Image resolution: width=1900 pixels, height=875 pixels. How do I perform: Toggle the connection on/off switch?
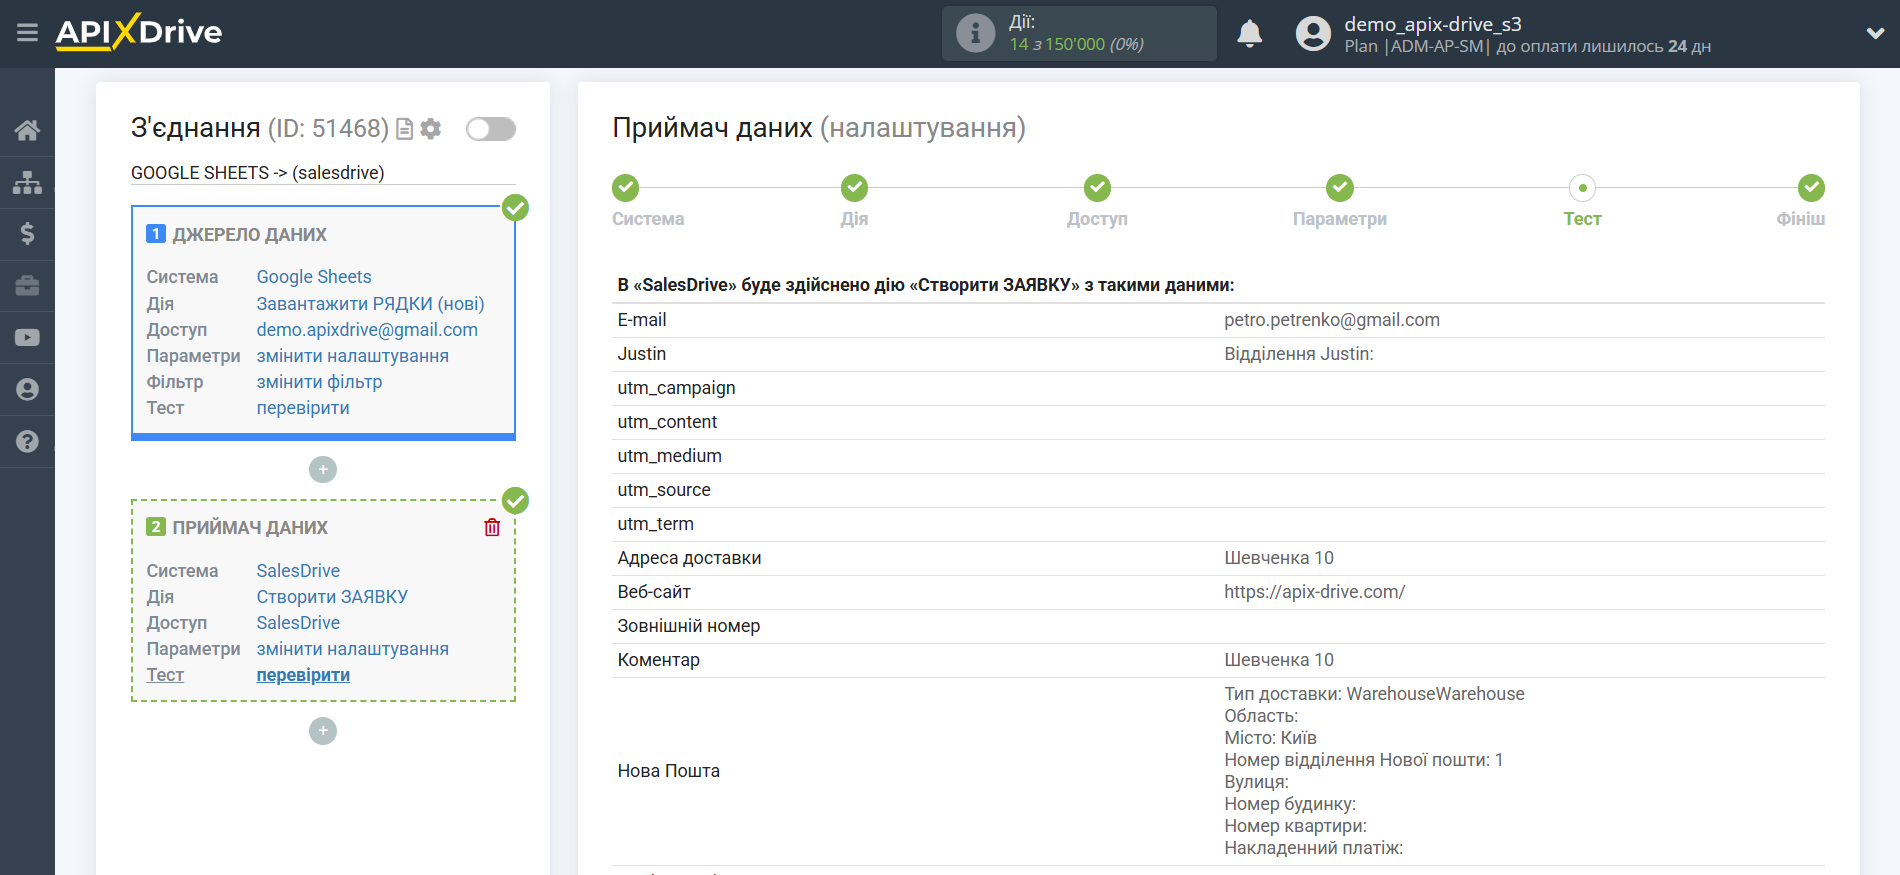[491, 129]
